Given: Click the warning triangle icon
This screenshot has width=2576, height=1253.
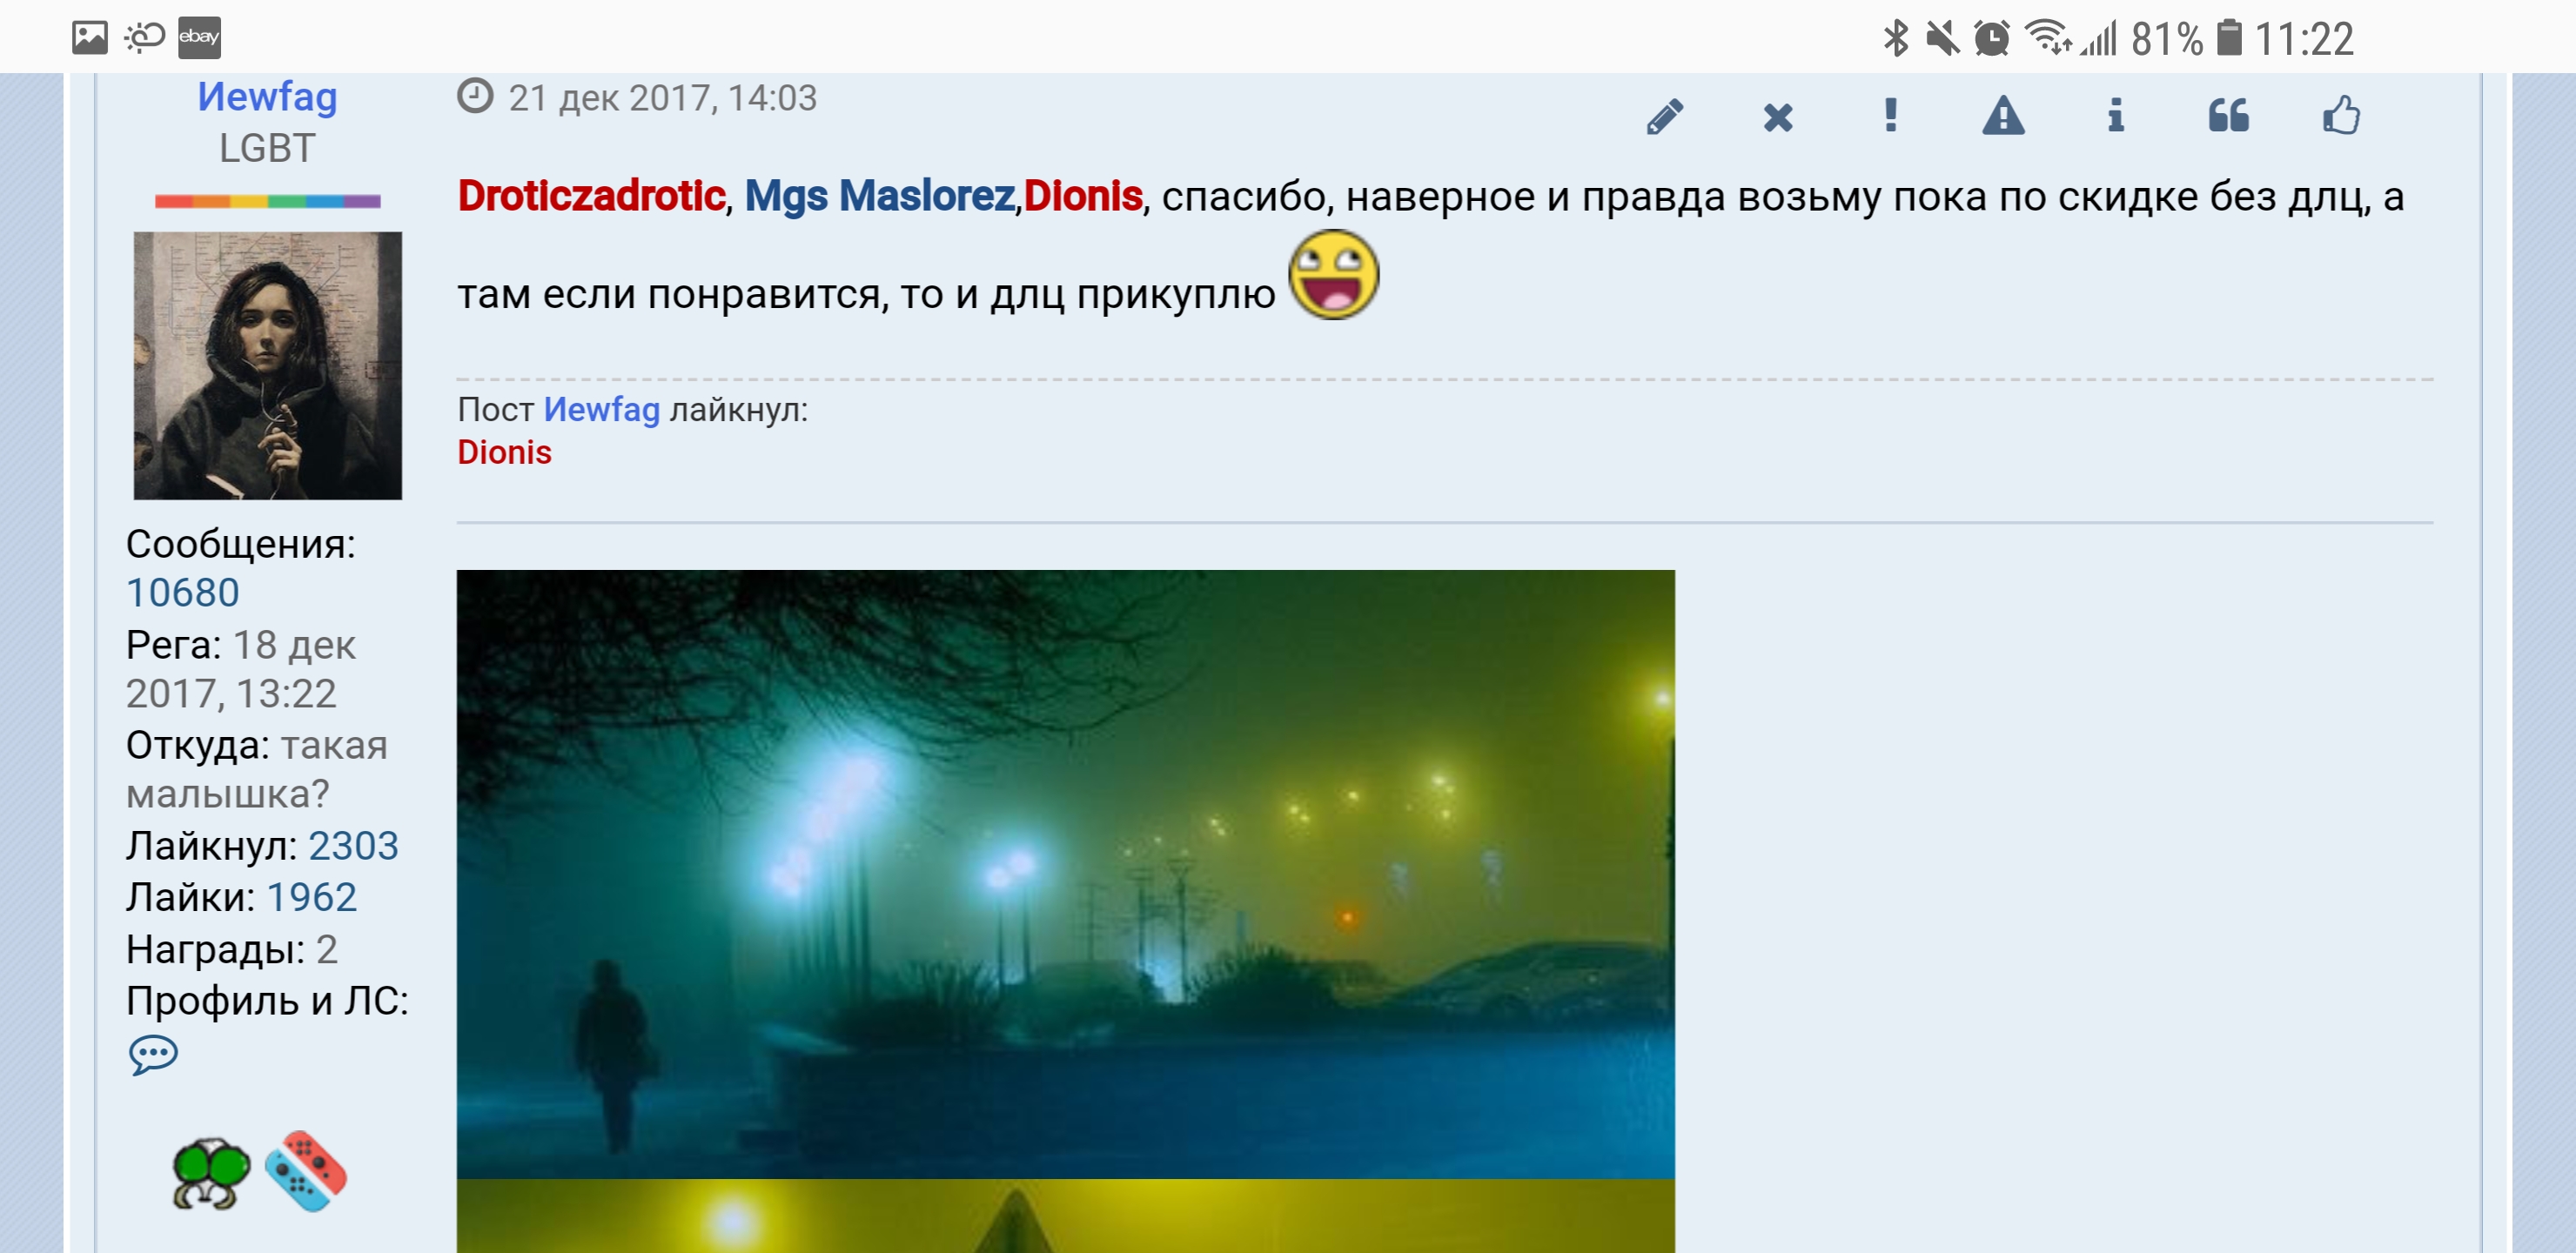Looking at the screenshot, I should point(2003,115).
